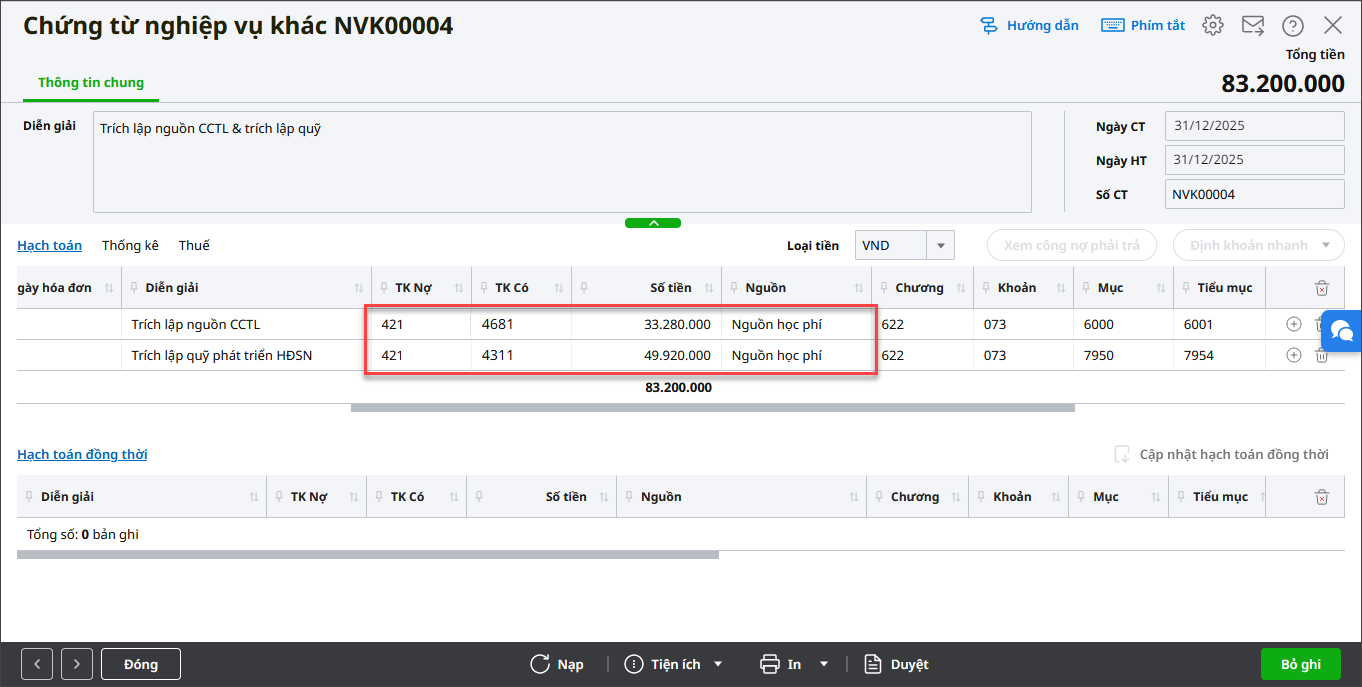The image size is (1362, 687).
Task: Open the Định khoản nhanh dropdown
Action: [x=1259, y=245]
